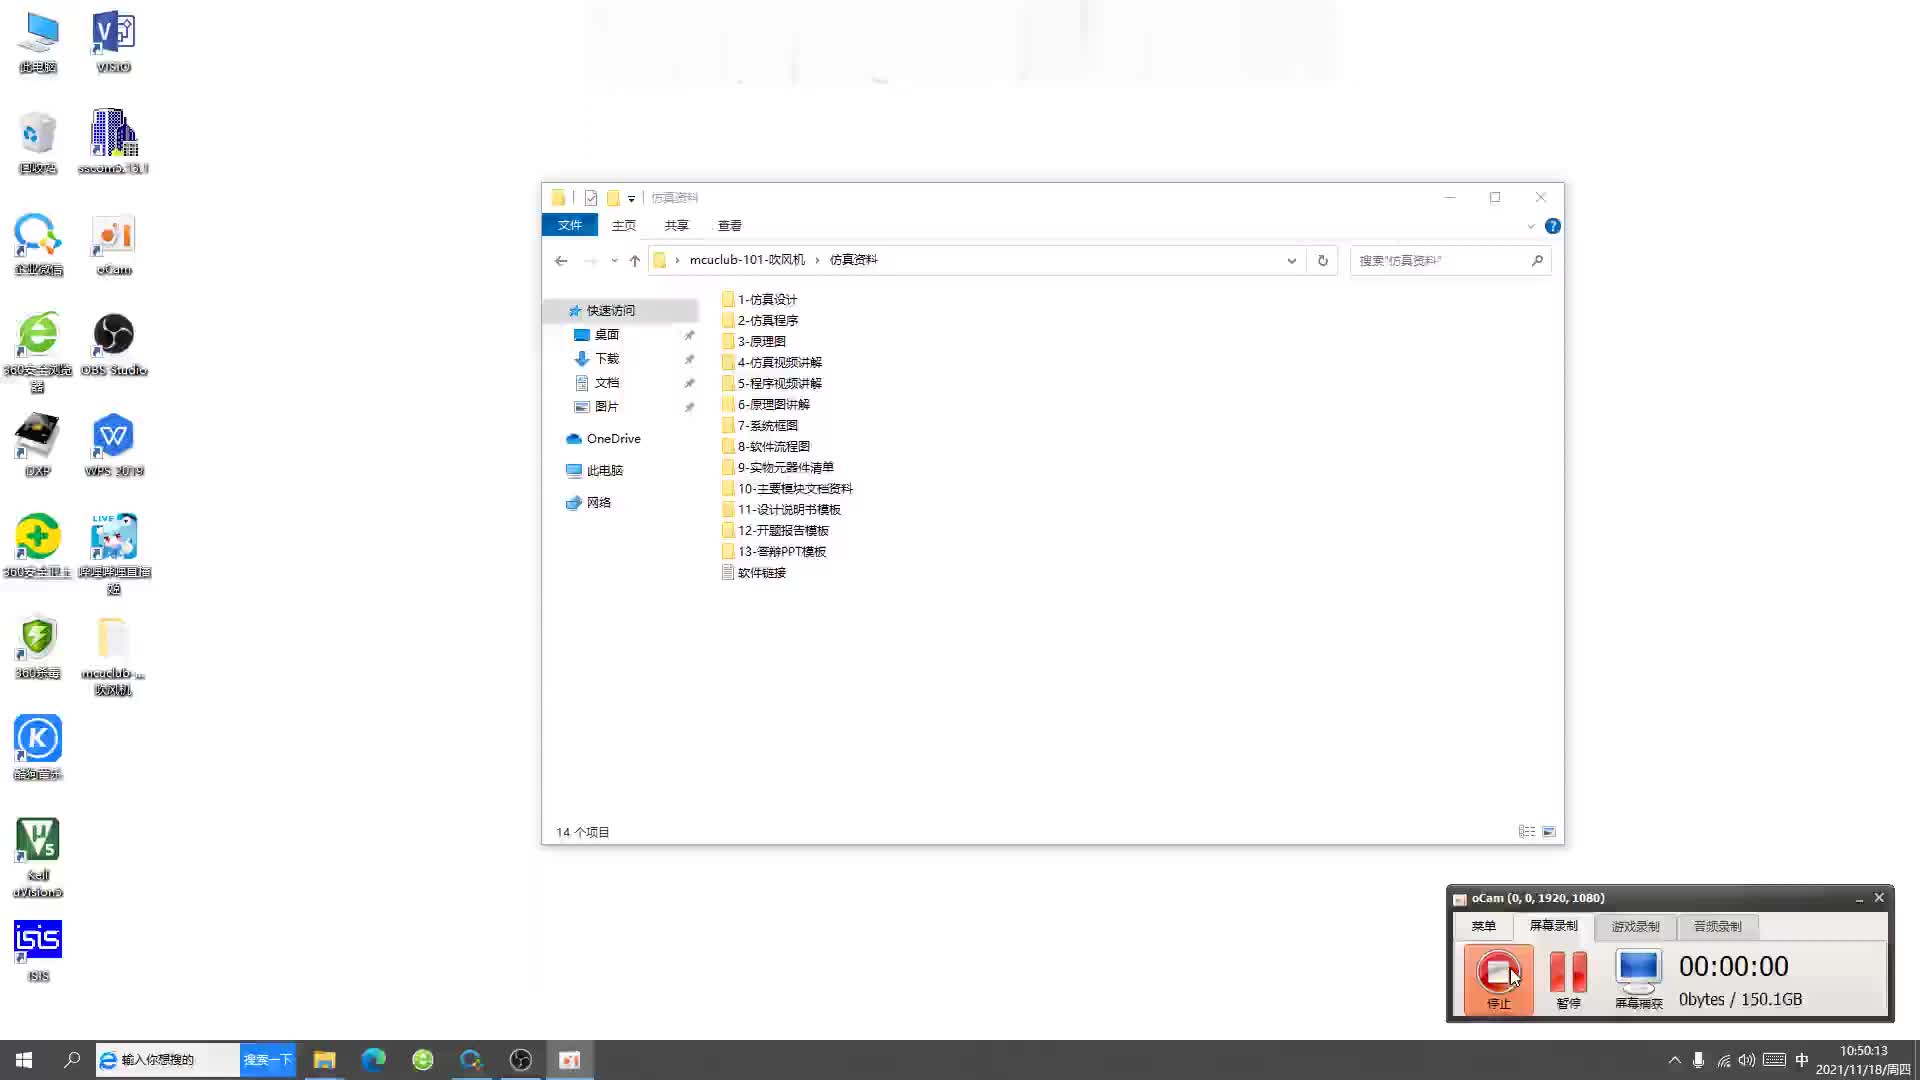Expand the address bar history dropdown
Image resolution: width=1920 pixels, height=1080 pixels.
[1291, 261]
